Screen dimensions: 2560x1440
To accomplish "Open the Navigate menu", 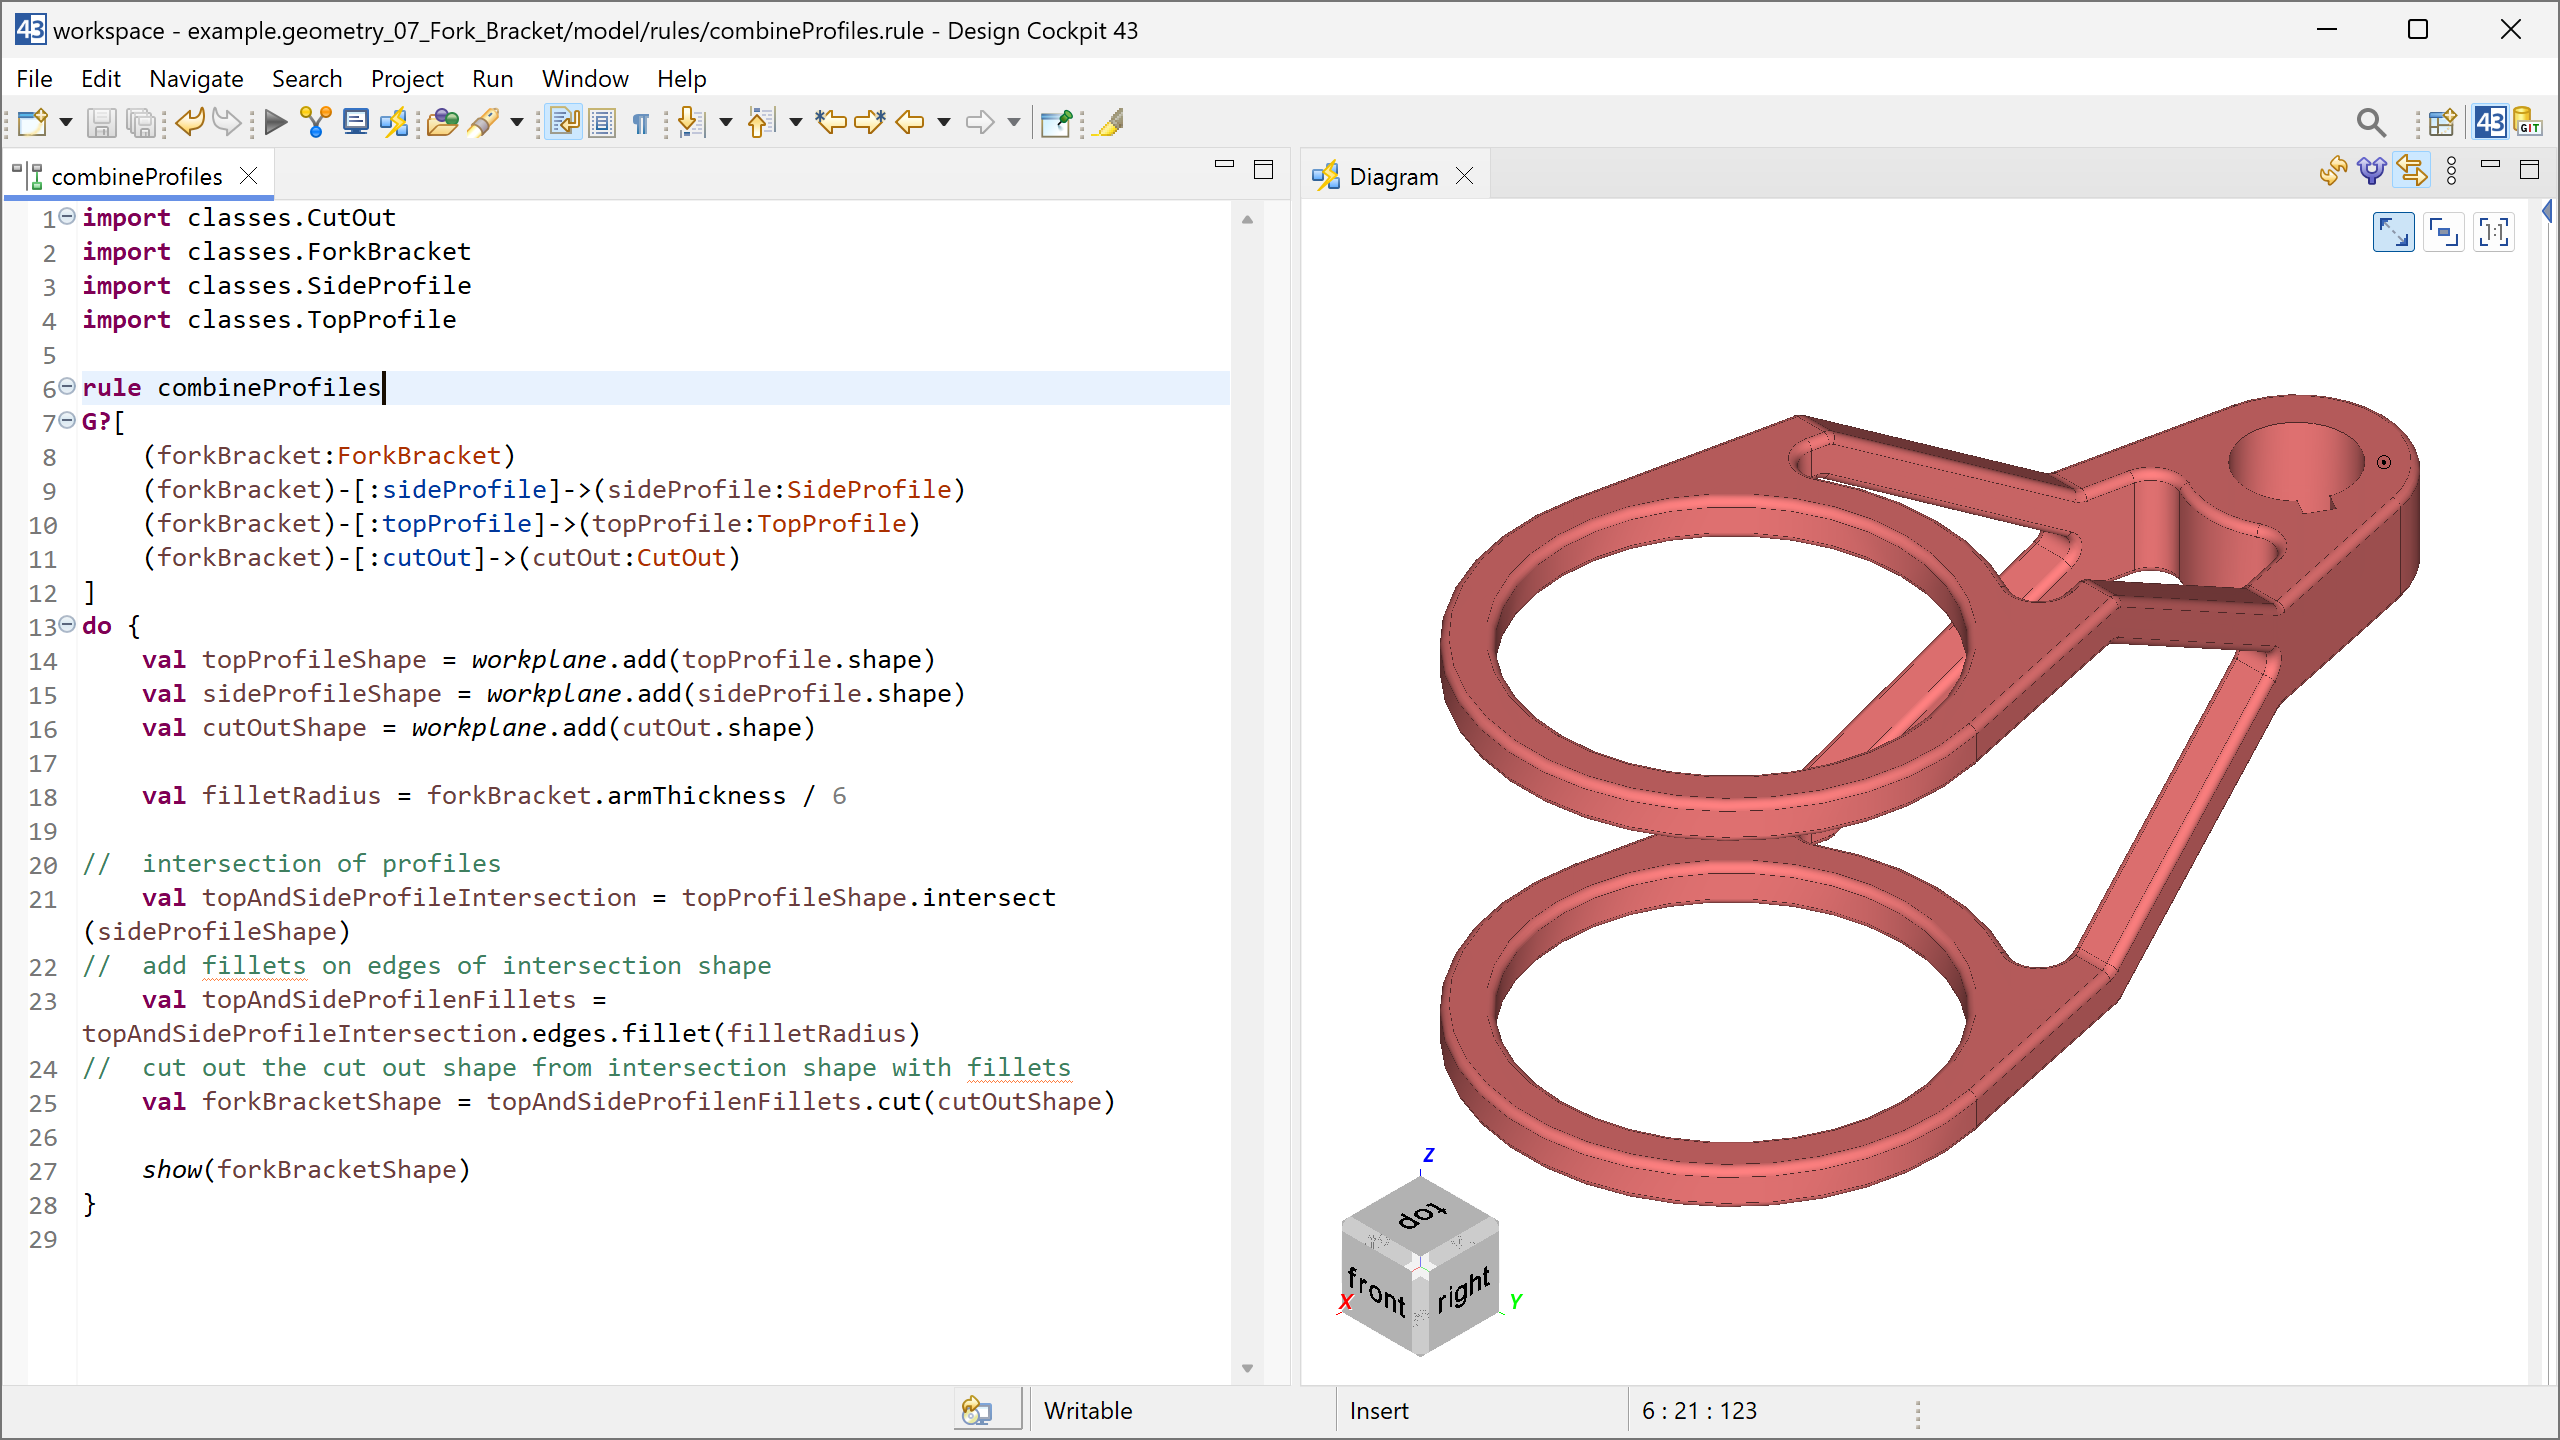I will (196, 78).
